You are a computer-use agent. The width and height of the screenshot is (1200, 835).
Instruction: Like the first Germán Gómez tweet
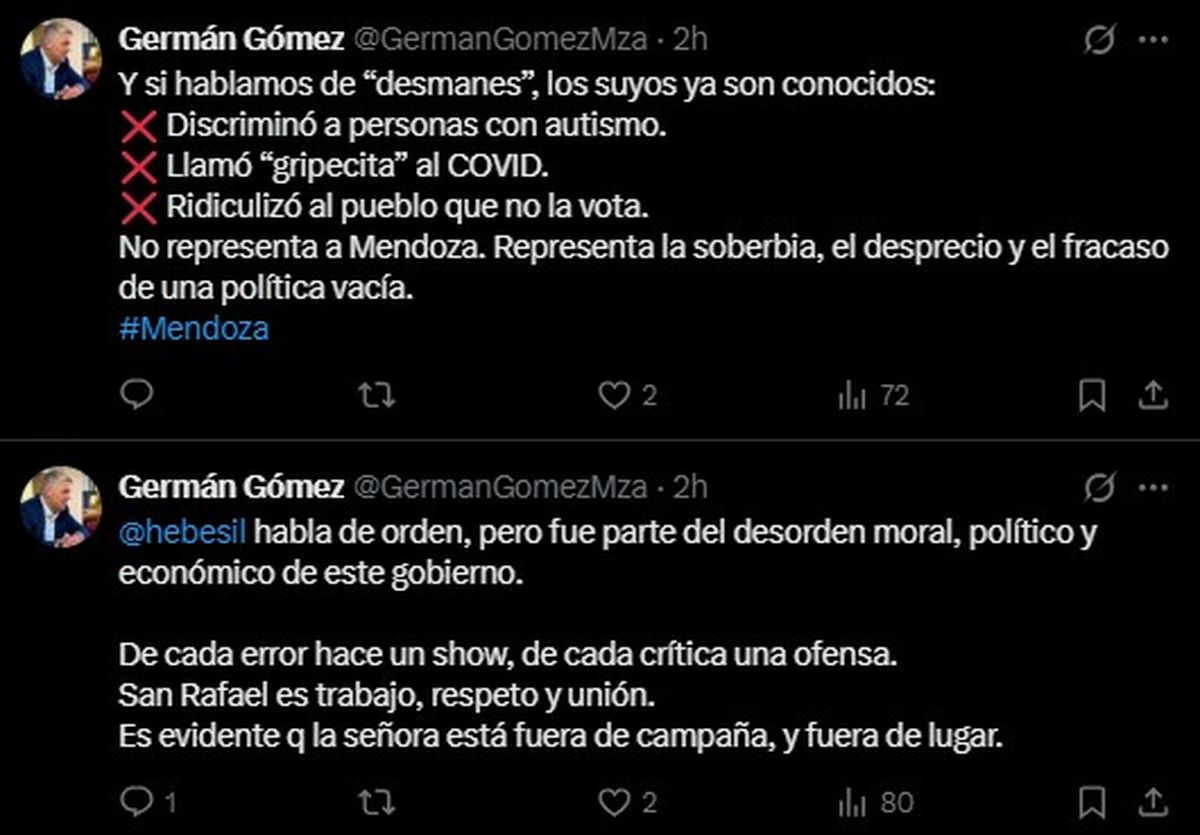(614, 395)
